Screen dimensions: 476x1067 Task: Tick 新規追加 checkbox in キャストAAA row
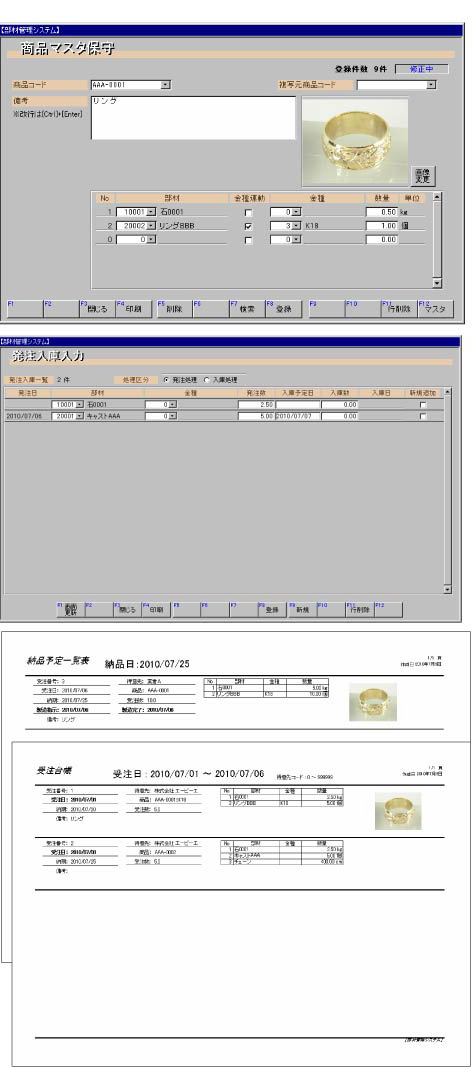pos(423,416)
